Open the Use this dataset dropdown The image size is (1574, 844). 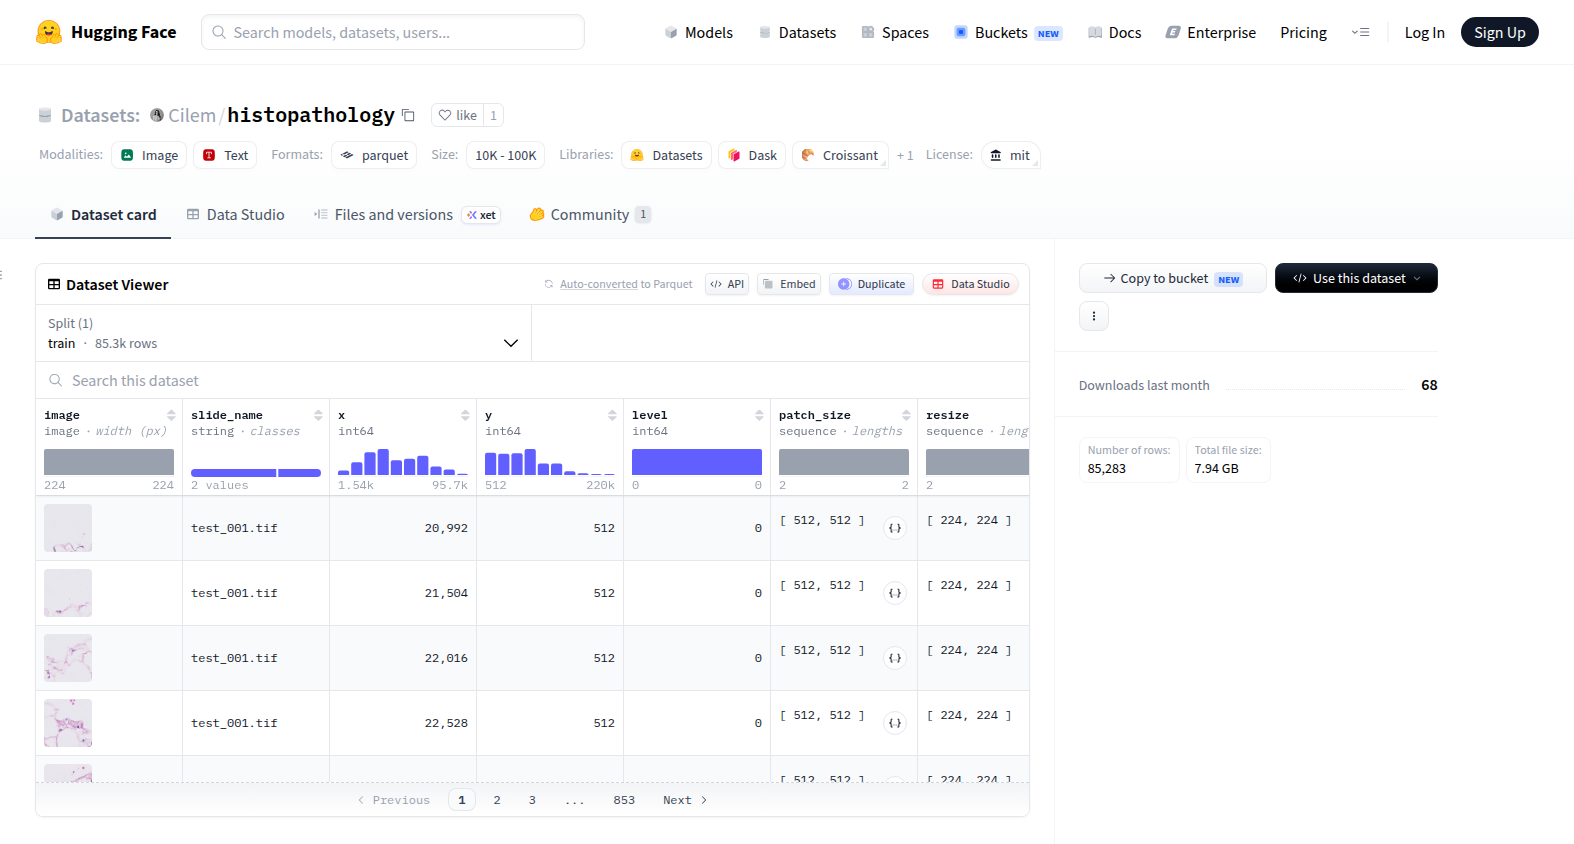click(x=1356, y=278)
